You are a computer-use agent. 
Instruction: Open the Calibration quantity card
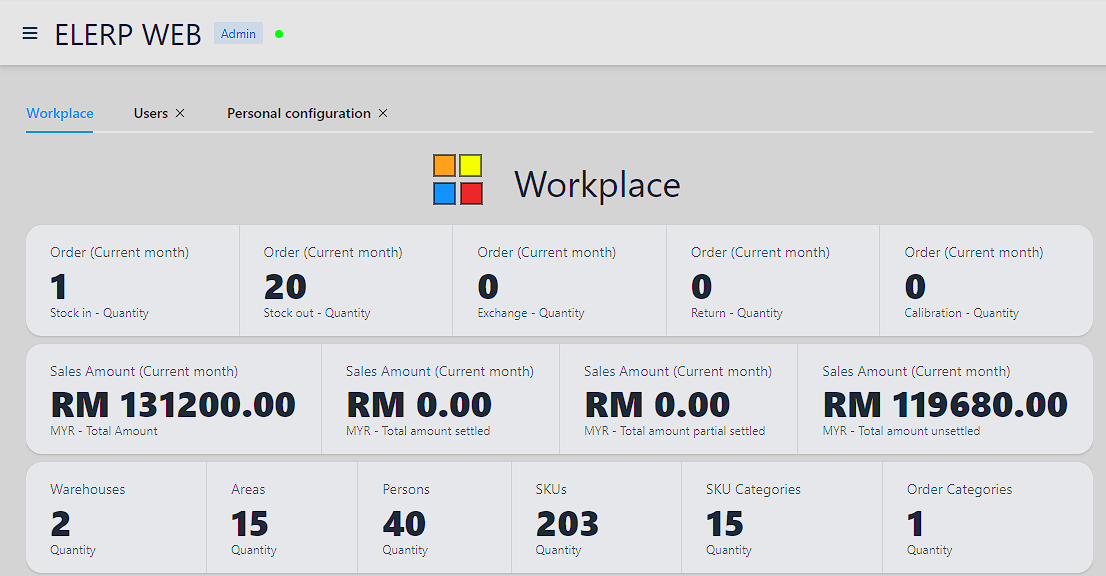[985, 281]
